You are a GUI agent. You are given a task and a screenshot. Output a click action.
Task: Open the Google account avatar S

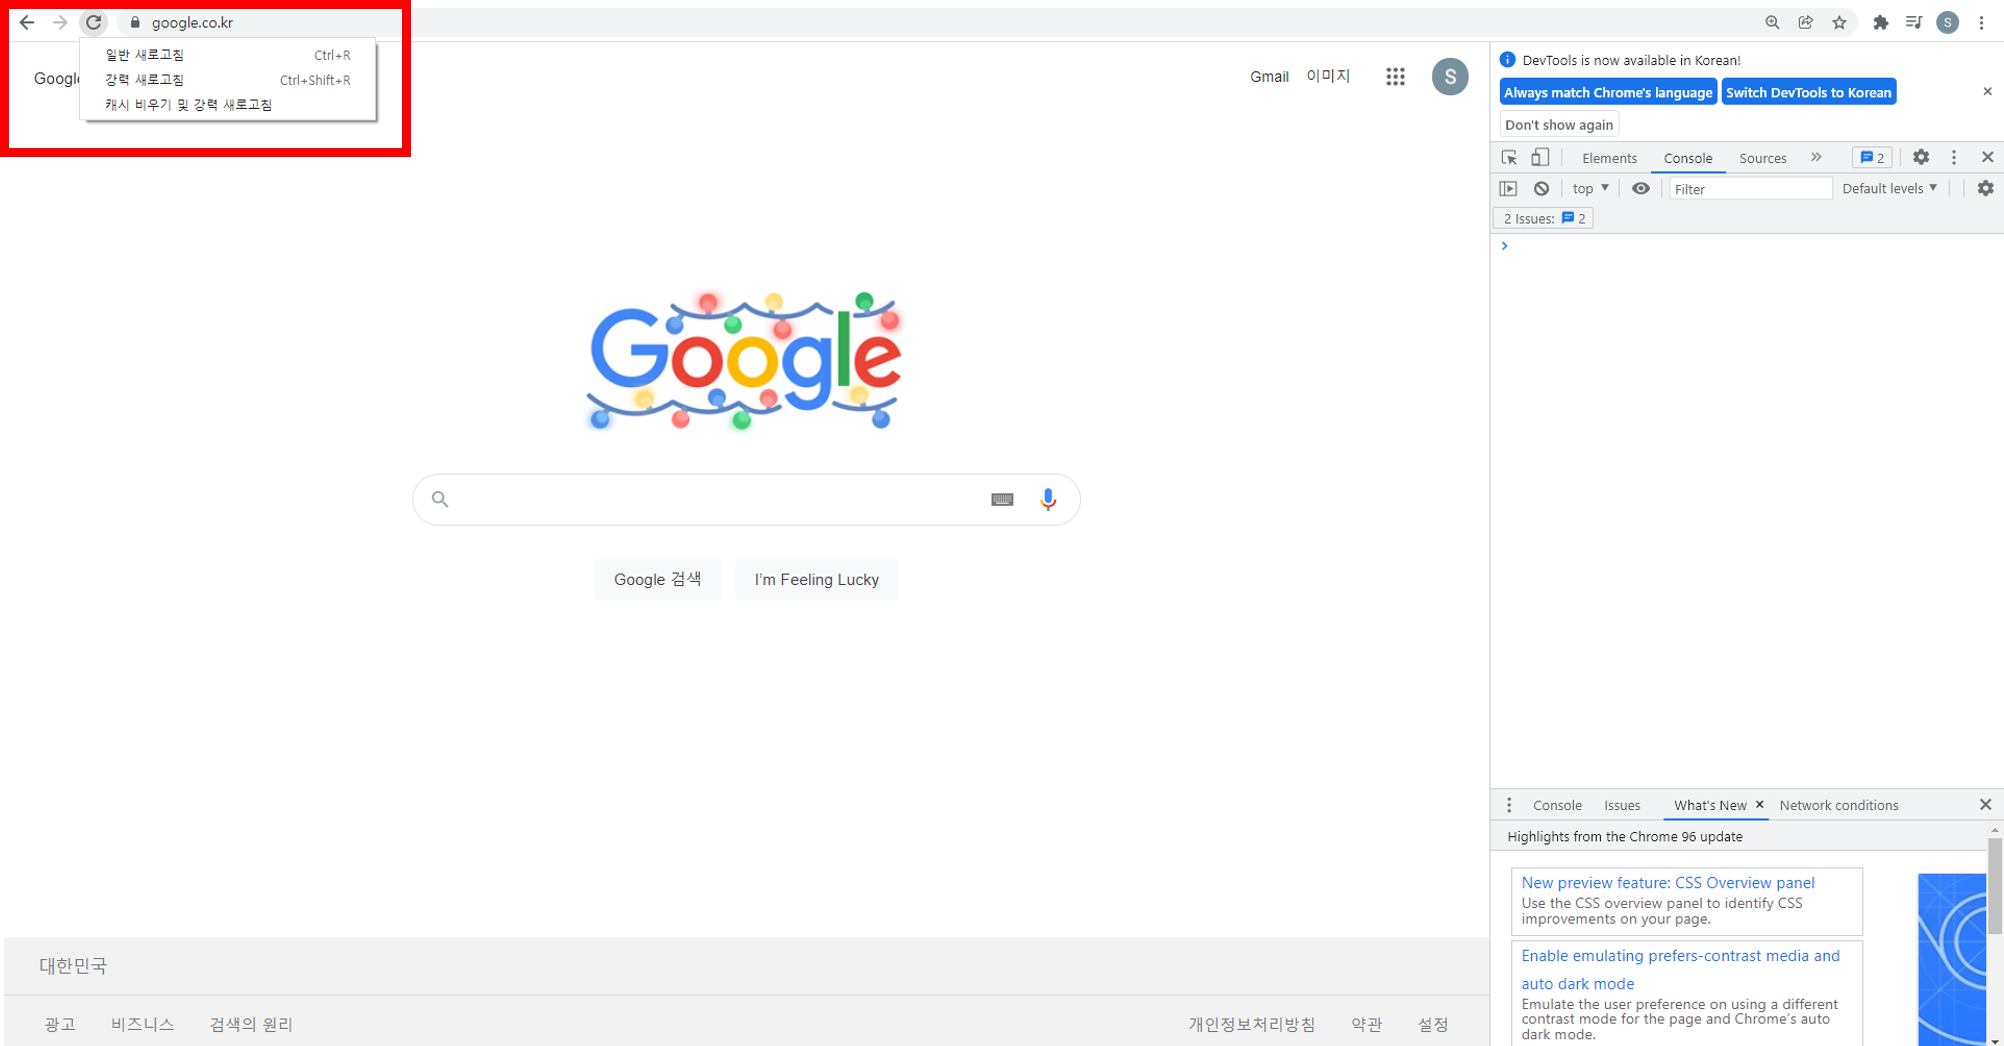click(1450, 76)
